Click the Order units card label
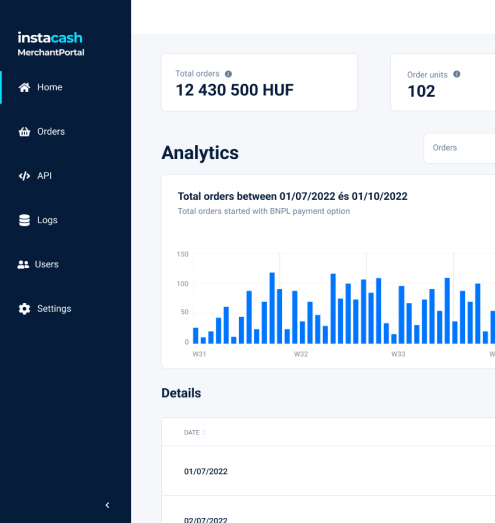This screenshot has width=495, height=523. click(427, 75)
